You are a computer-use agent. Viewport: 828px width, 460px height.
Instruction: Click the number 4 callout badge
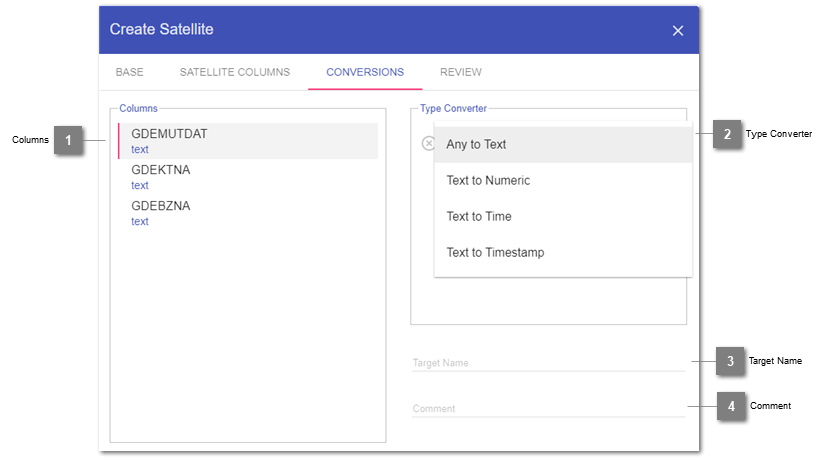pyautogui.click(x=731, y=406)
